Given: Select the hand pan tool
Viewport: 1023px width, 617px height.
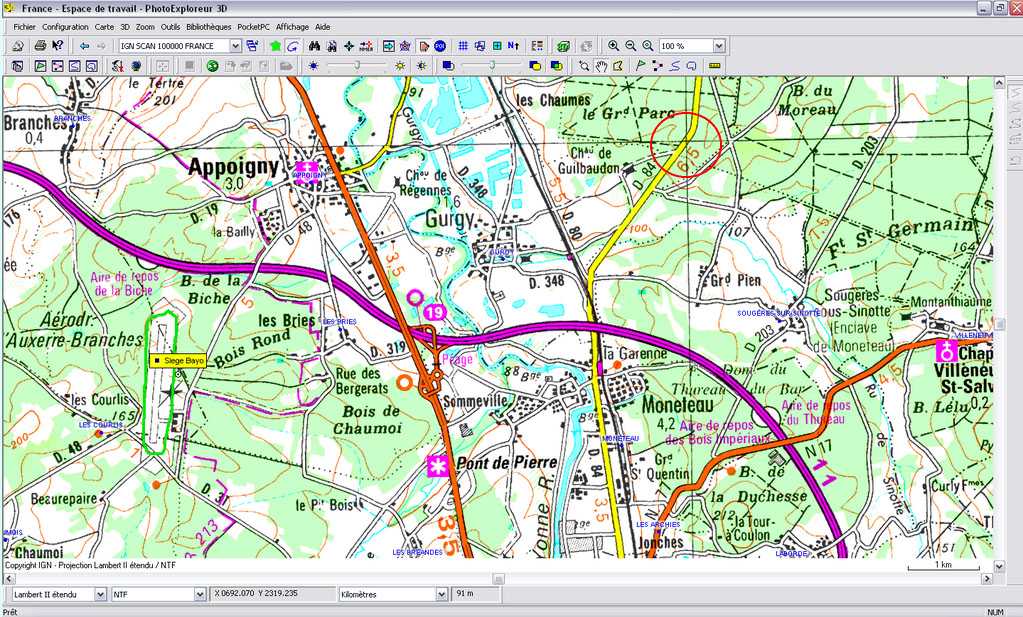Looking at the screenshot, I should tap(601, 65).
